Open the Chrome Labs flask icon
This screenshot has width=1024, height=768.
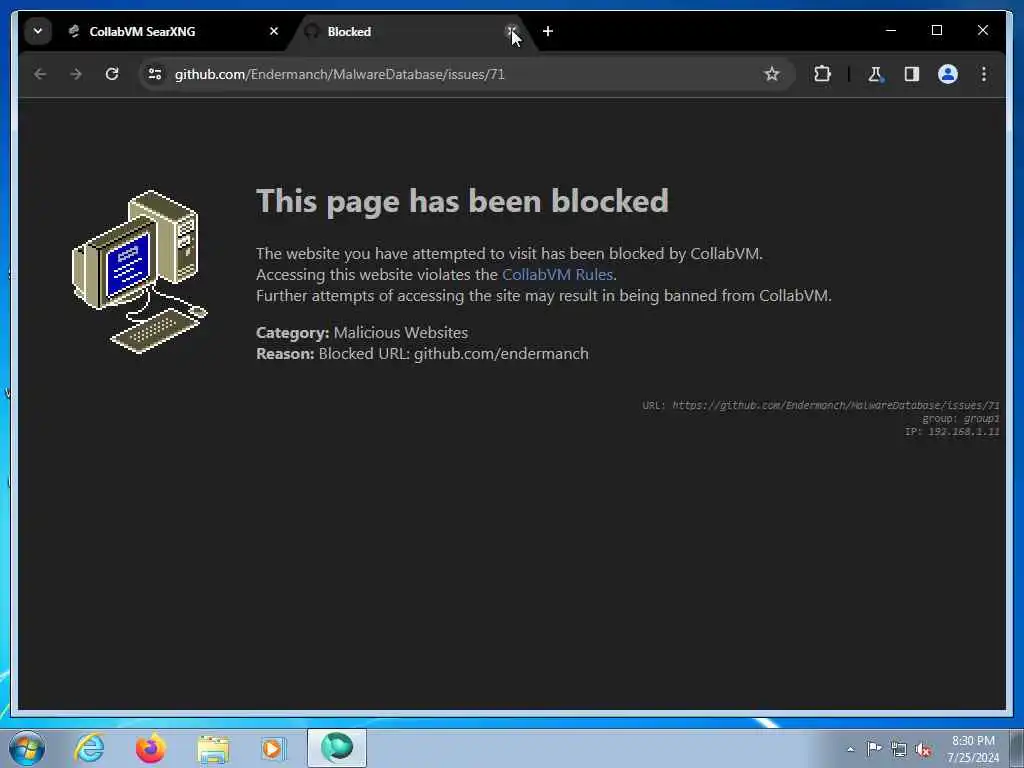click(875, 74)
